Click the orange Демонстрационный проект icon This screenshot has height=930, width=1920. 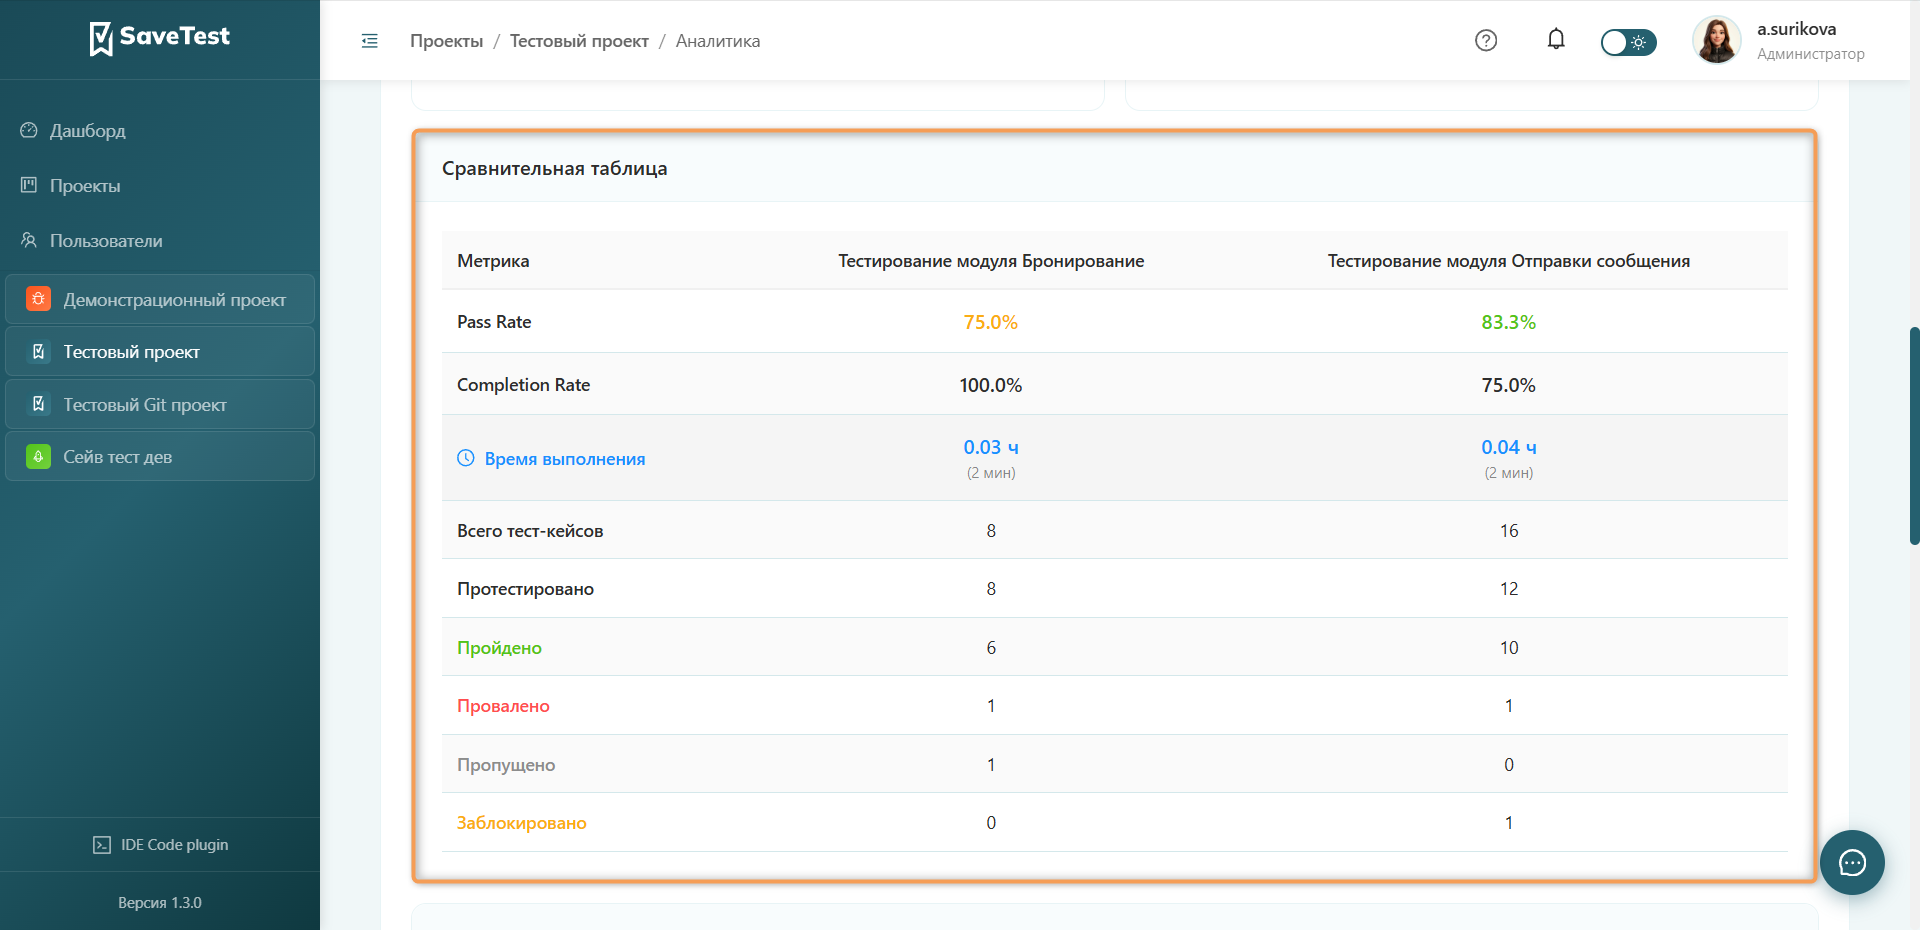point(38,299)
